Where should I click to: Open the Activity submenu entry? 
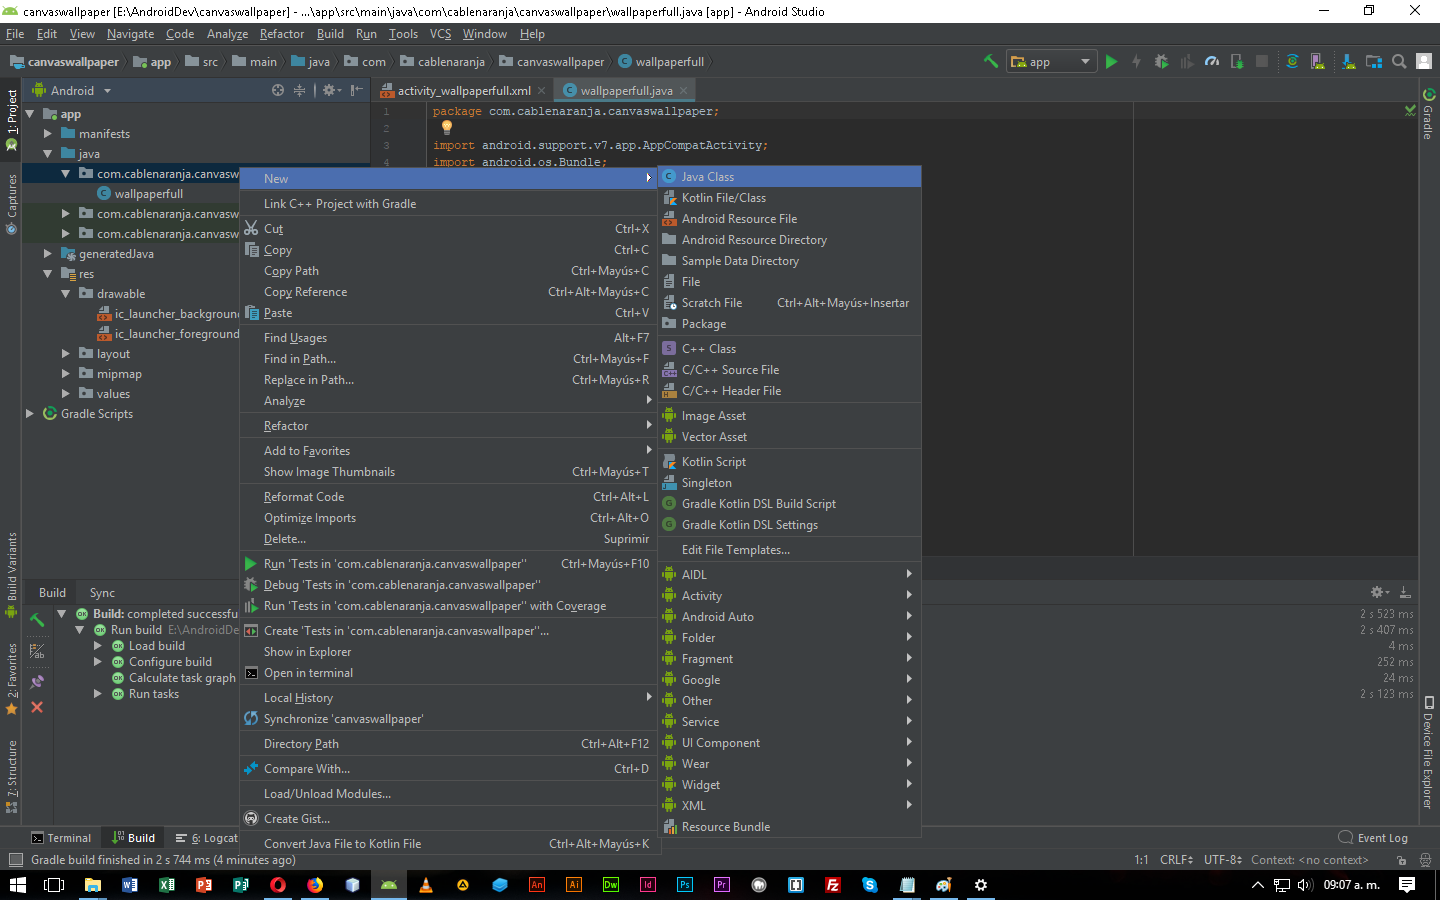click(789, 596)
